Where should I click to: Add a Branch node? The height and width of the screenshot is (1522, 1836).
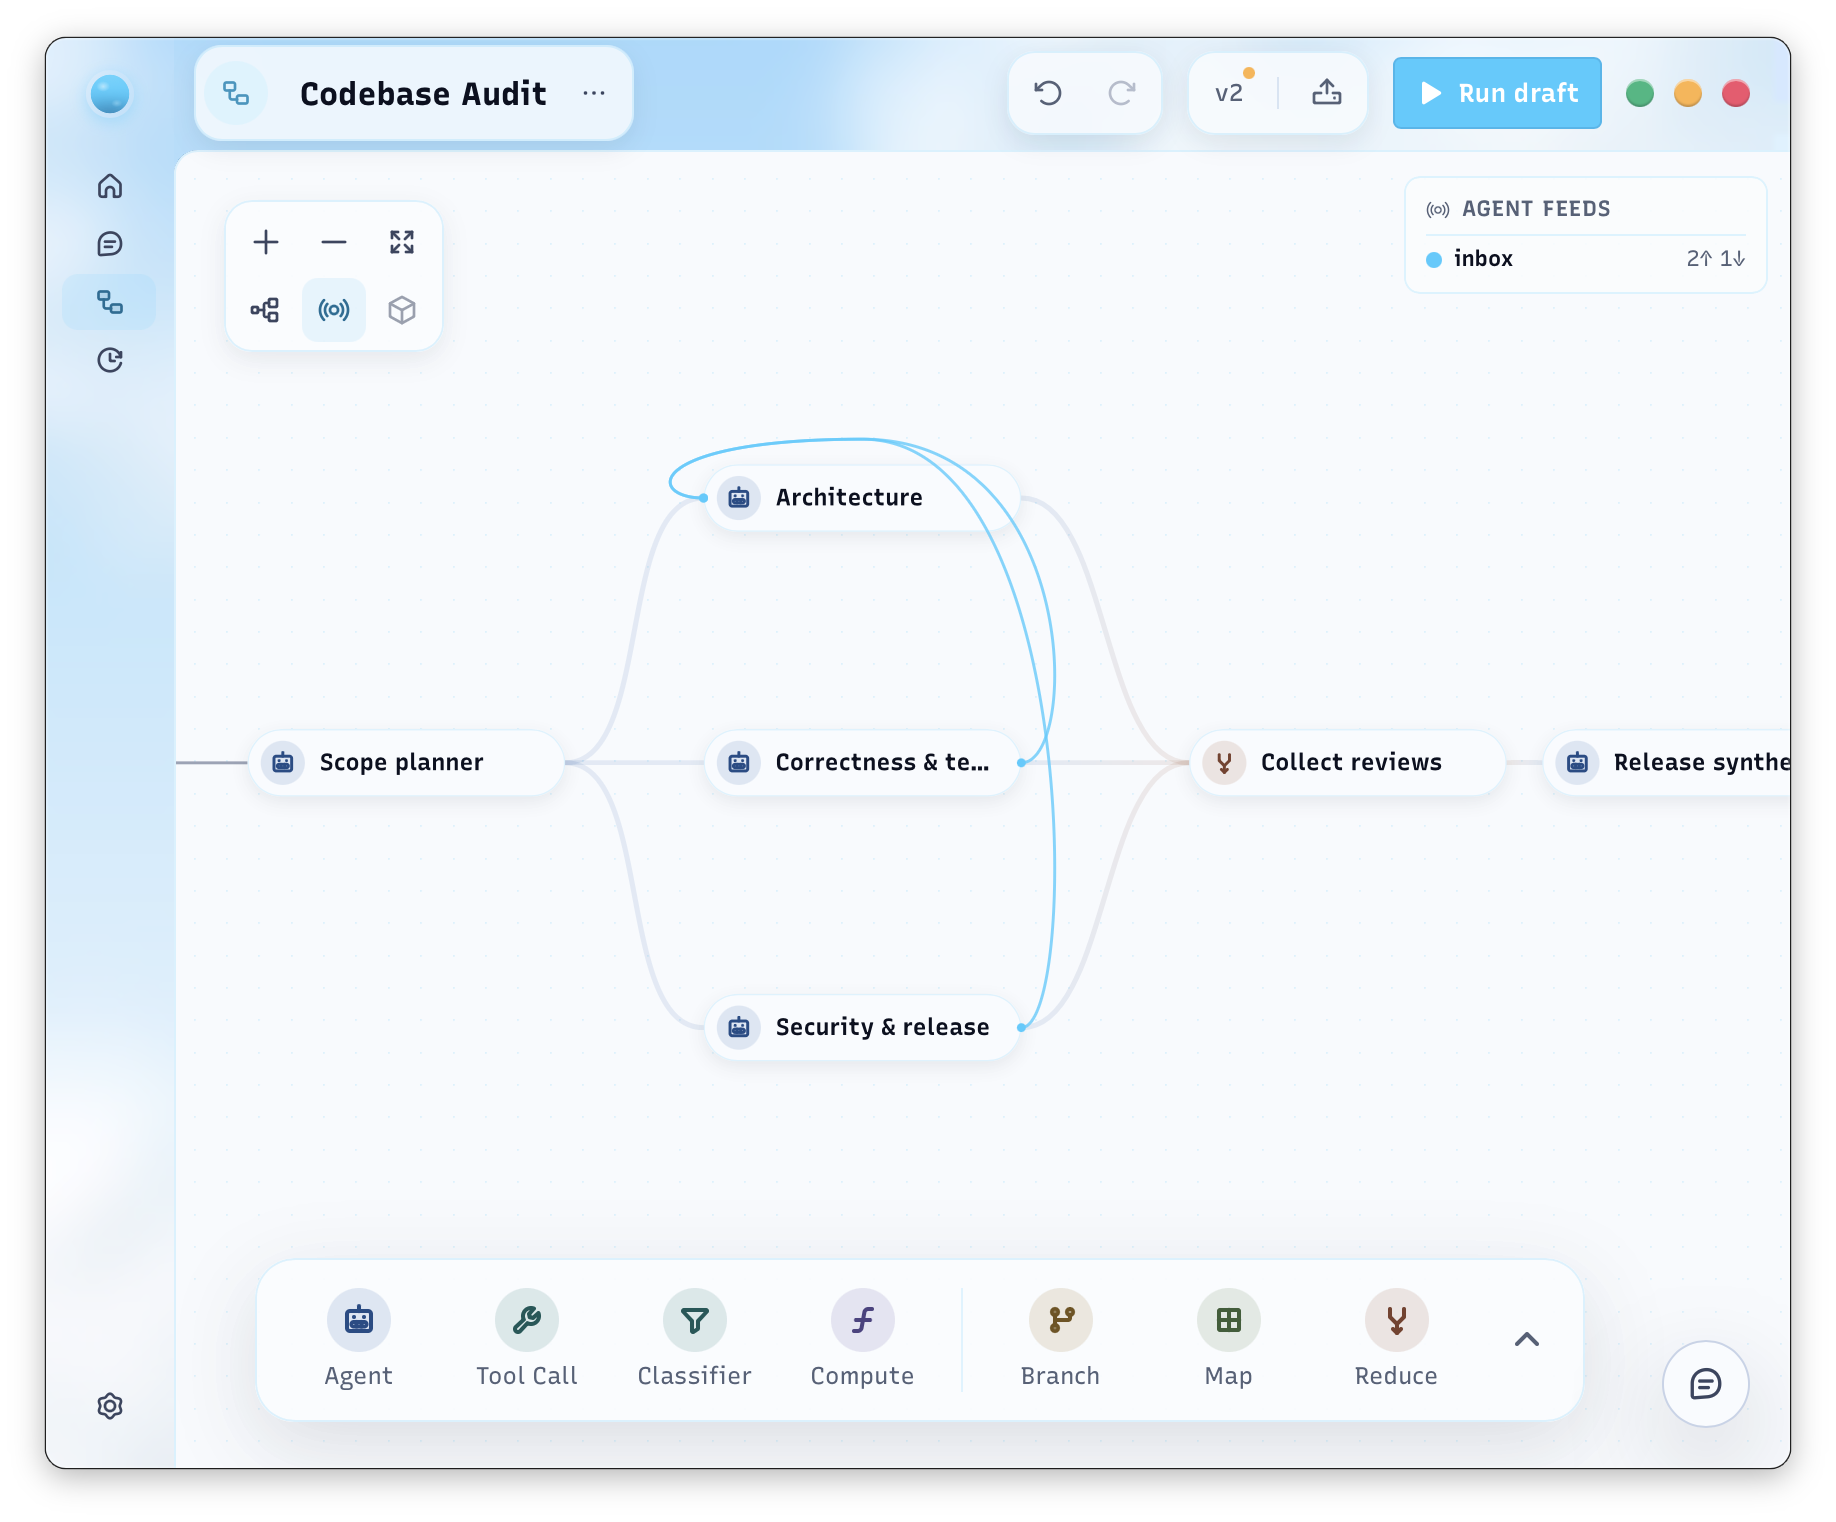click(x=1061, y=1339)
